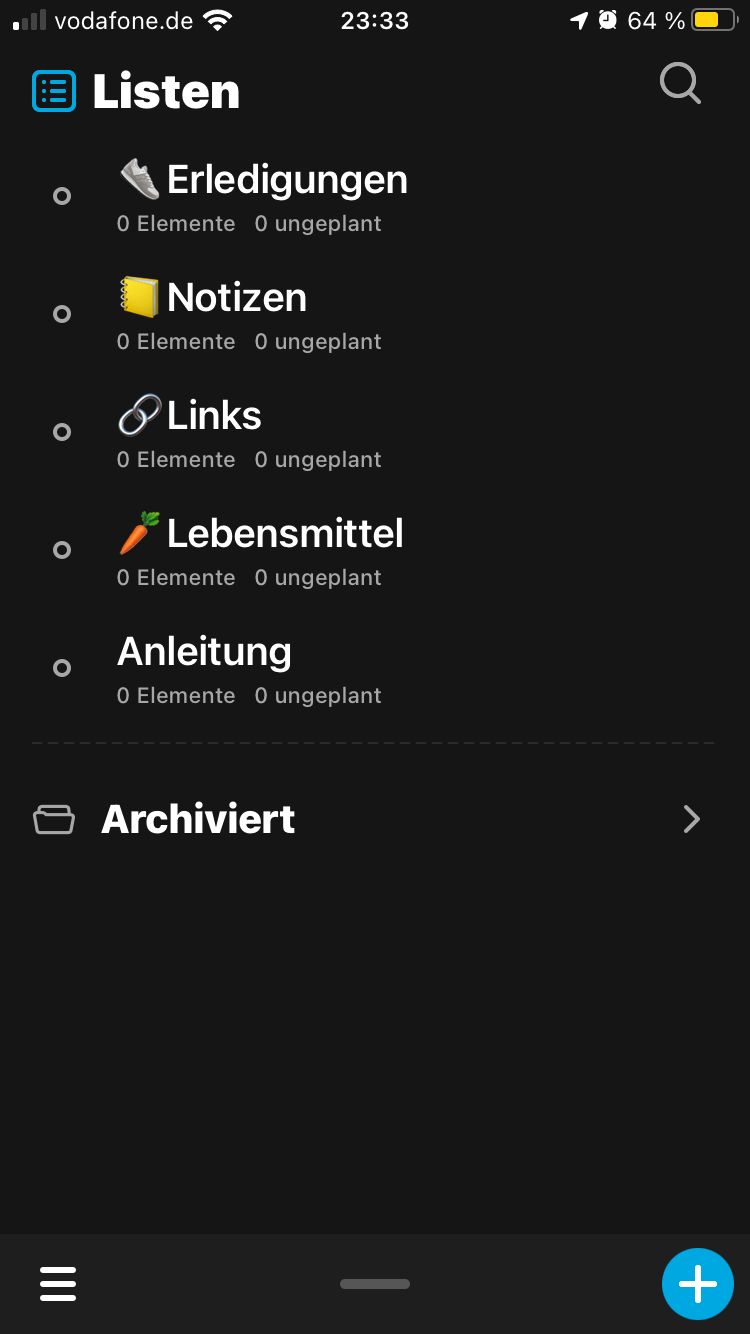
Task: Tap the search magnifier icon
Action: pos(680,84)
